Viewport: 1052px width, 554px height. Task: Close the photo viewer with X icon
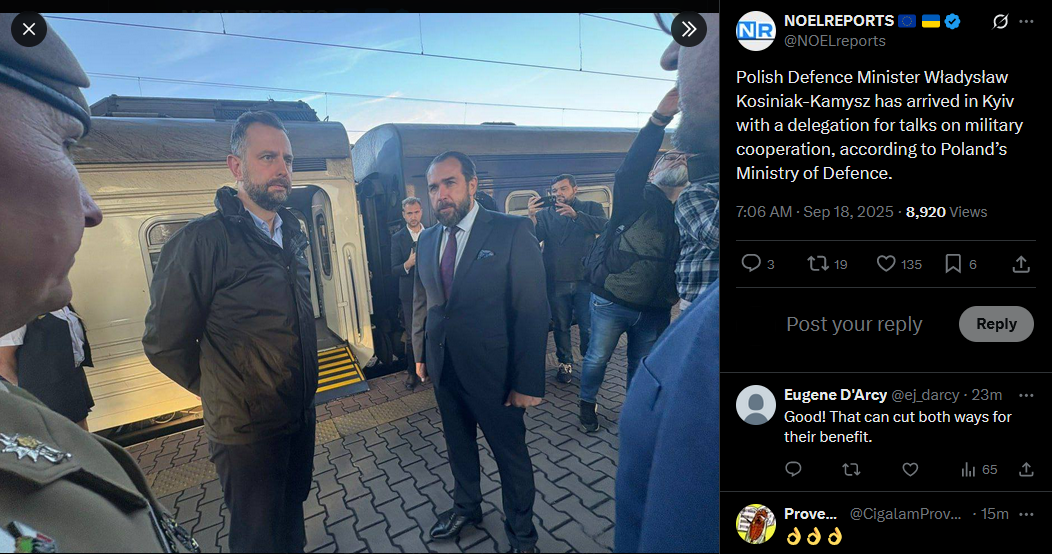click(x=29, y=30)
